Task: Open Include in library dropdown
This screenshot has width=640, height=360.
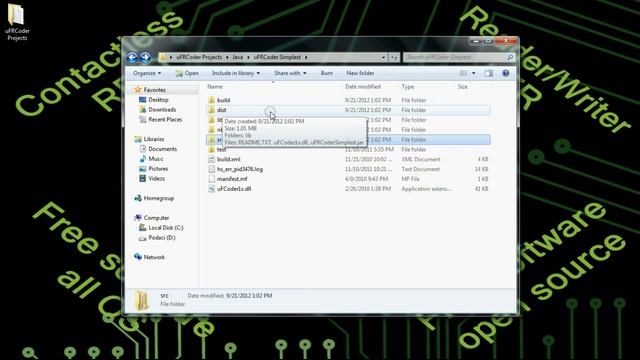Action: point(236,73)
